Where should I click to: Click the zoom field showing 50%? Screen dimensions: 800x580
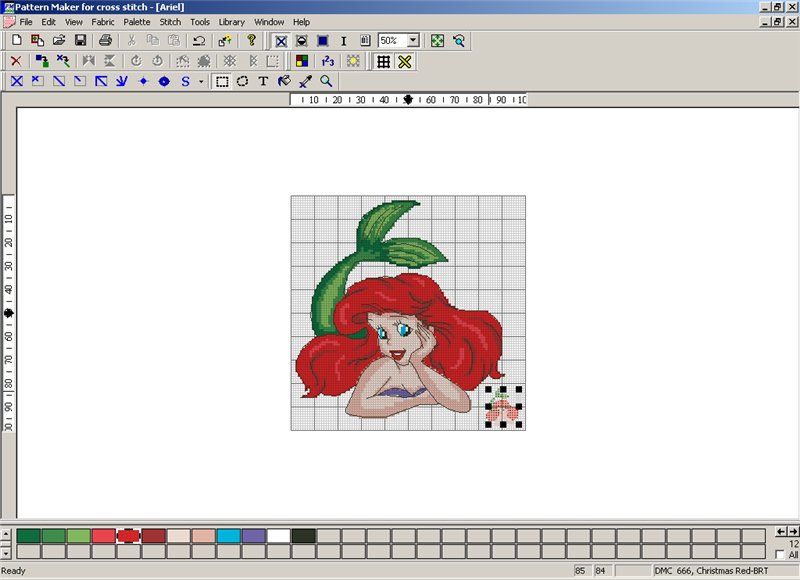tap(393, 40)
